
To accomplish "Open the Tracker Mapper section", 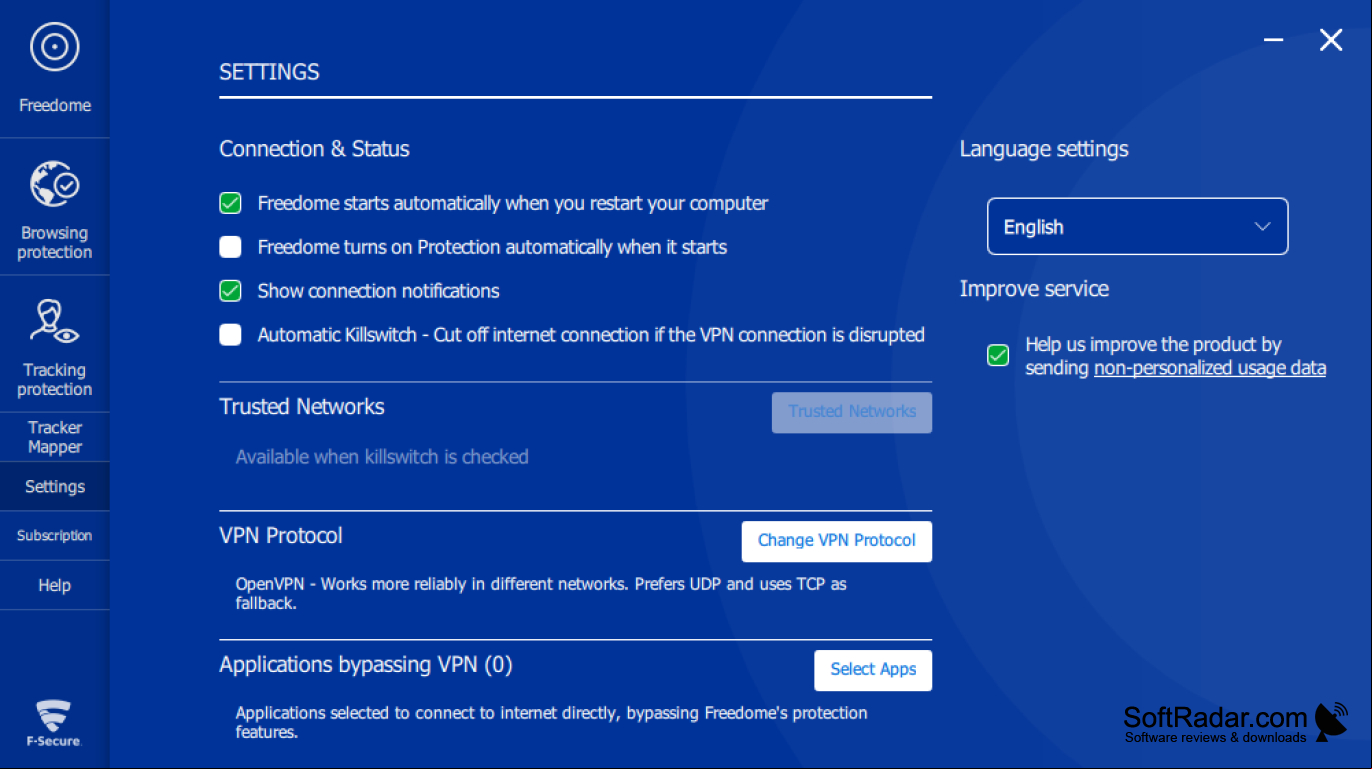I will click(55, 437).
